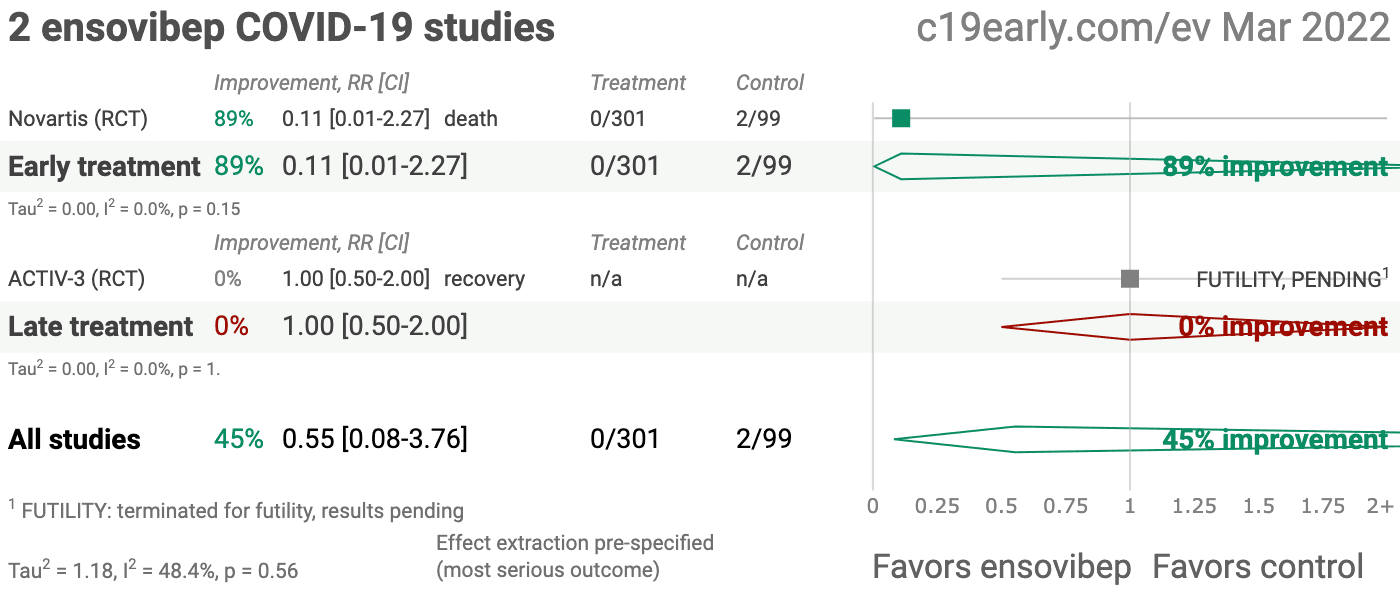1400x589 pixels.
Task: Select the Early treatment group heading
Action: pyautogui.click(x=105, y=166)
